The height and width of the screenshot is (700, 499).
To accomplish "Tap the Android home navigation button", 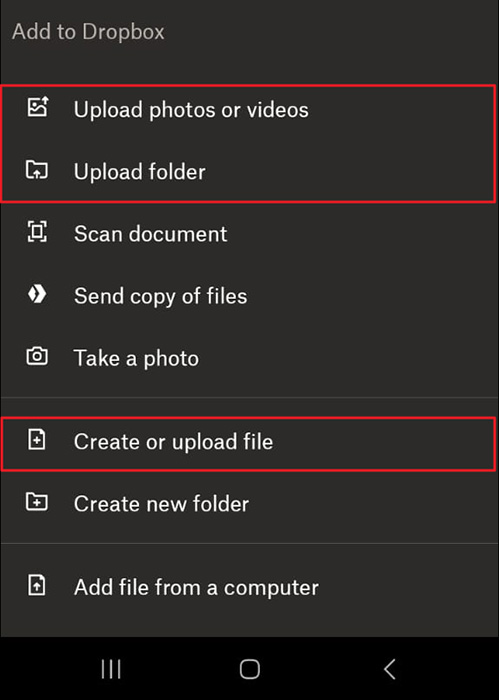I will tap(250, 669).
